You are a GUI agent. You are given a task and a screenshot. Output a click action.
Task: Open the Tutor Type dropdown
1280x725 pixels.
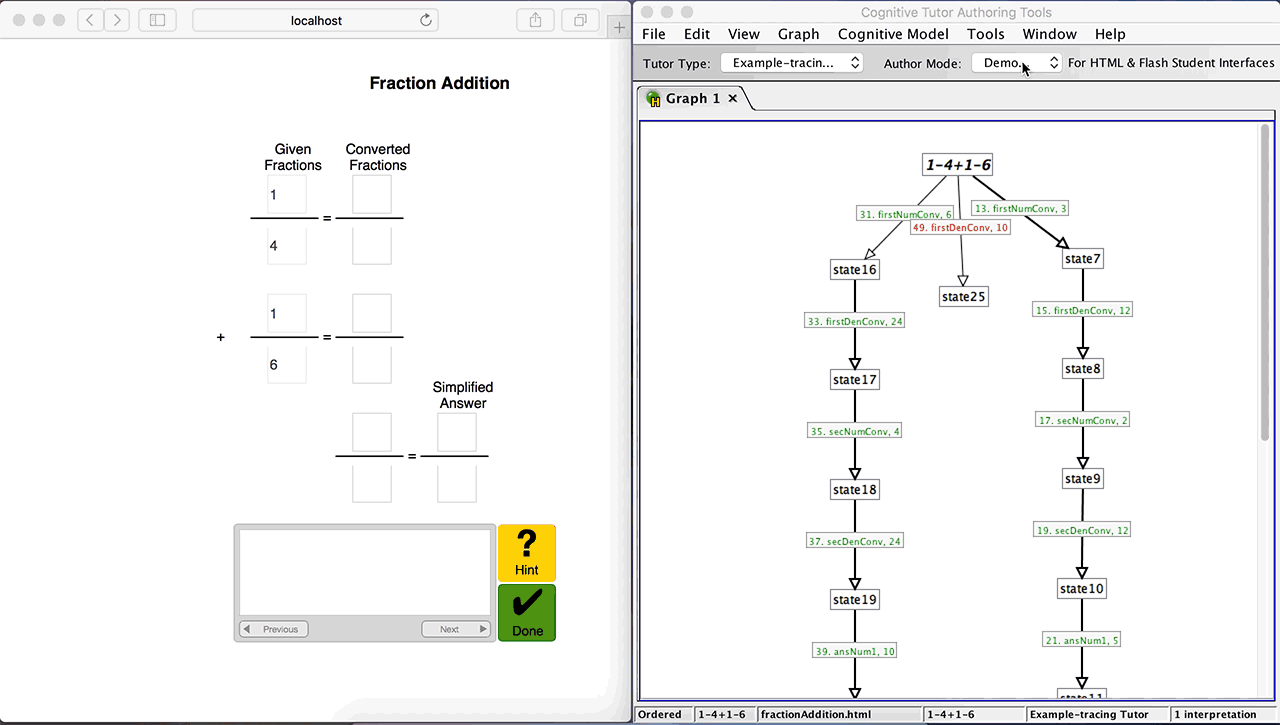(791, 63)
